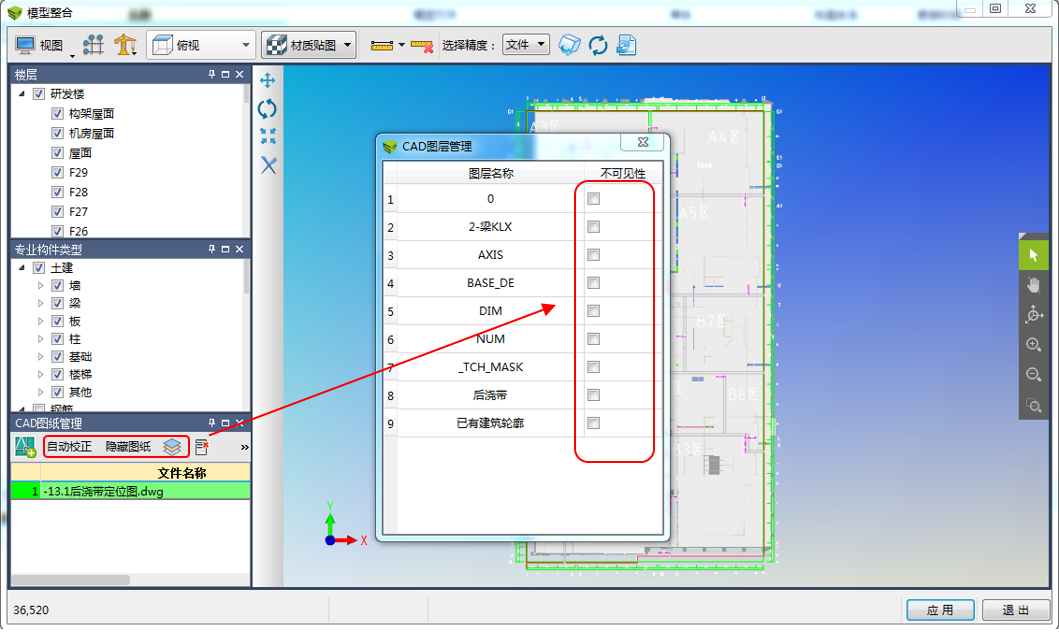The width and height of the screenshot is (1059, 632).
Task: Select the orbit tool on right bar
Action: (x=1033, y=315)
